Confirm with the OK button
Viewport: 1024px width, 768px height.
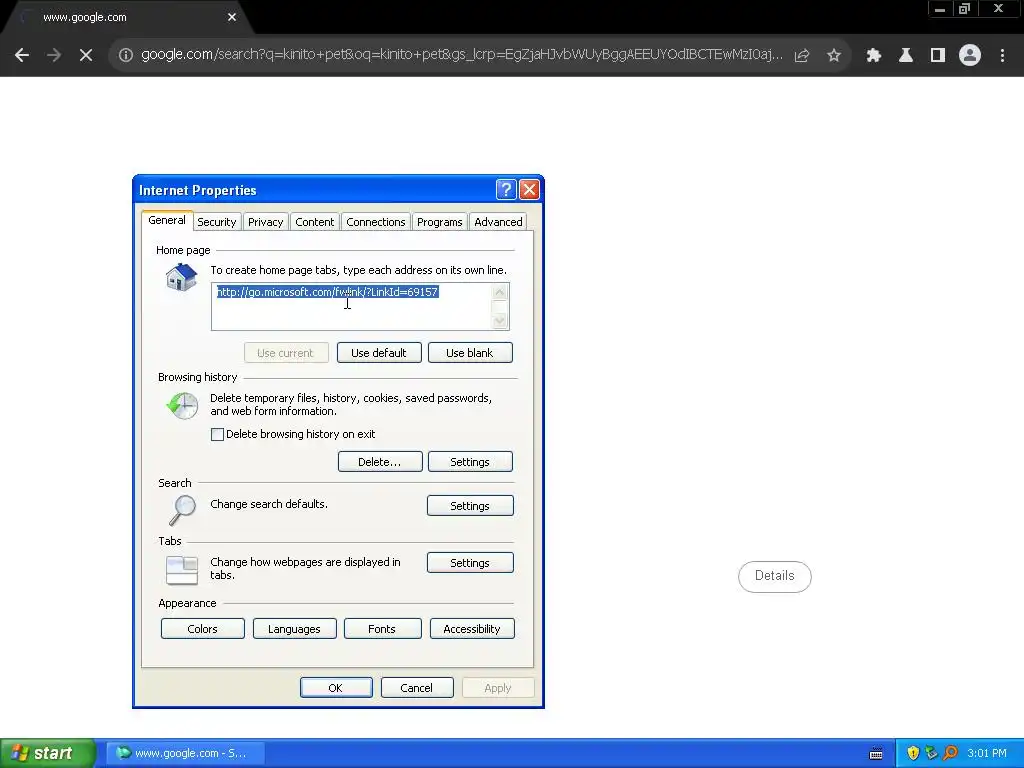[336, 688]
